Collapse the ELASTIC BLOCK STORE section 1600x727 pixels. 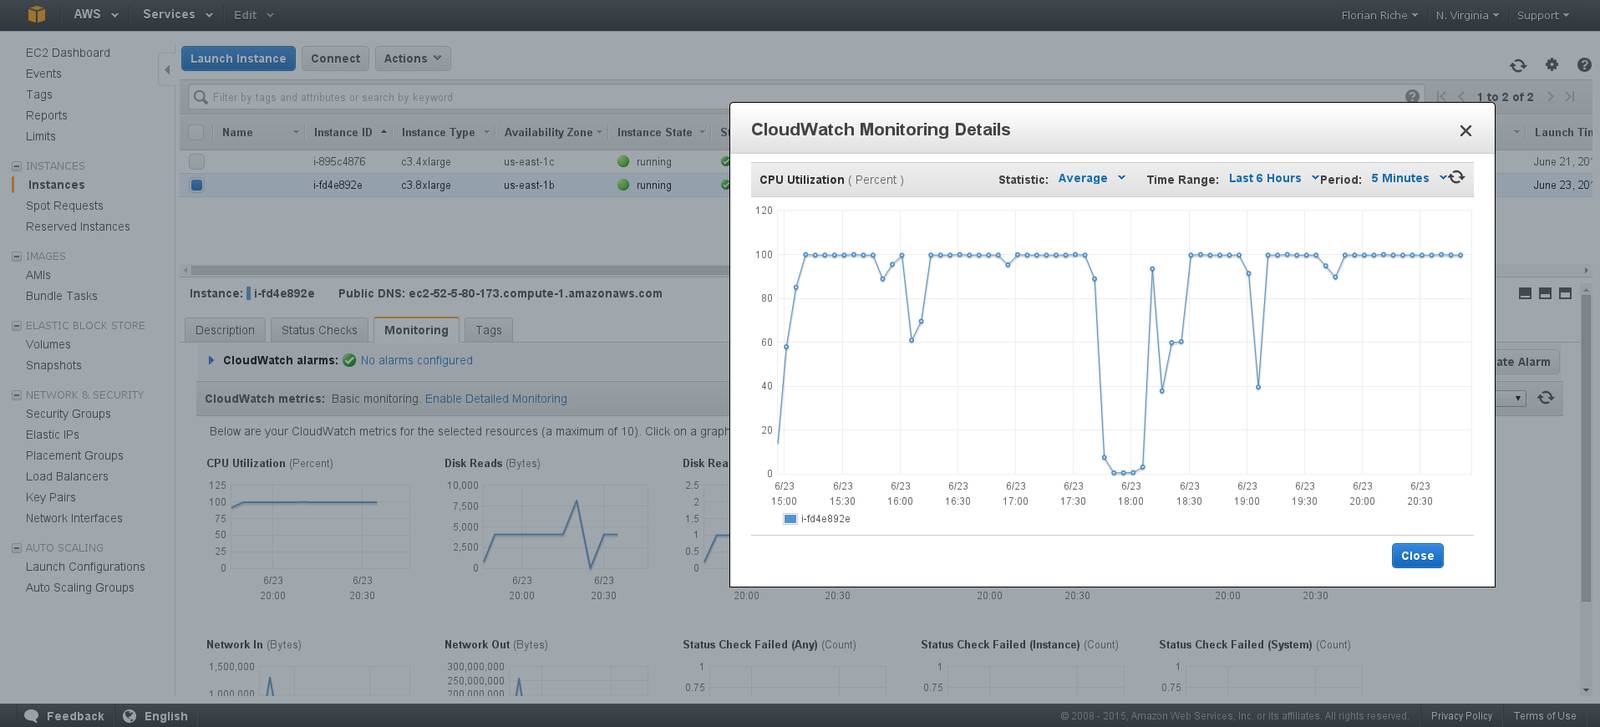click(x=16, y=326)
